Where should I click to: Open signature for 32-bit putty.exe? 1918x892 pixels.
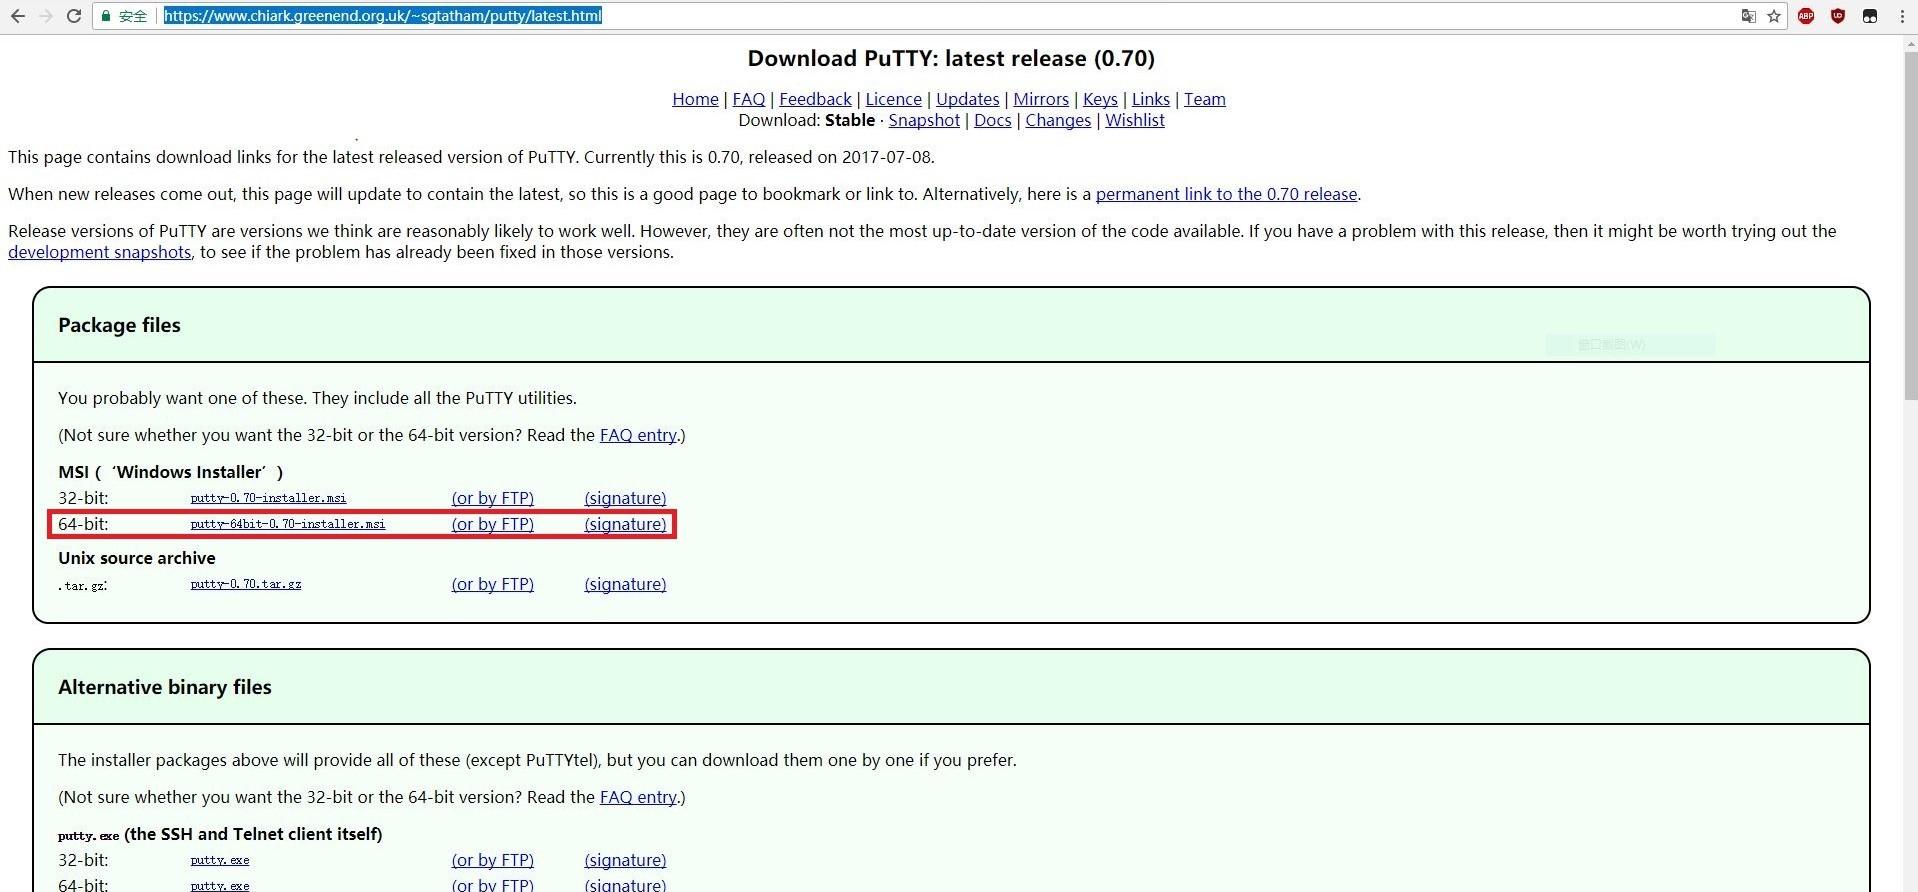click(625, 860)
